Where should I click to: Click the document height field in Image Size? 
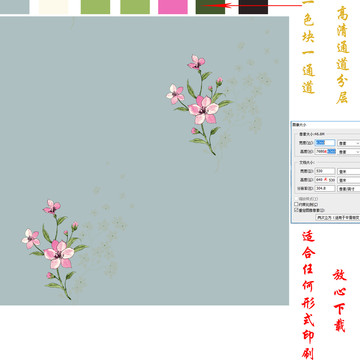pos(325,180)
